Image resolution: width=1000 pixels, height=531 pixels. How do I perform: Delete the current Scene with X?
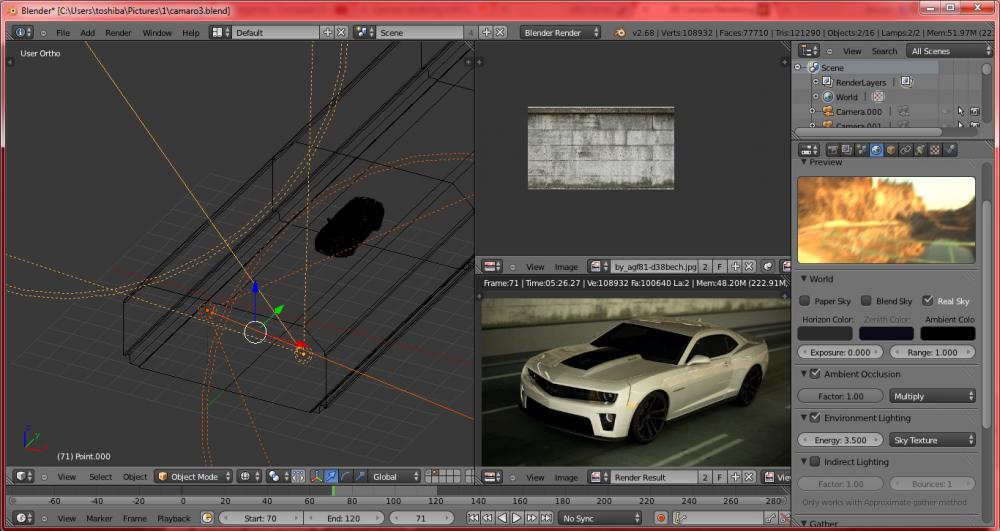click(500, 33)
